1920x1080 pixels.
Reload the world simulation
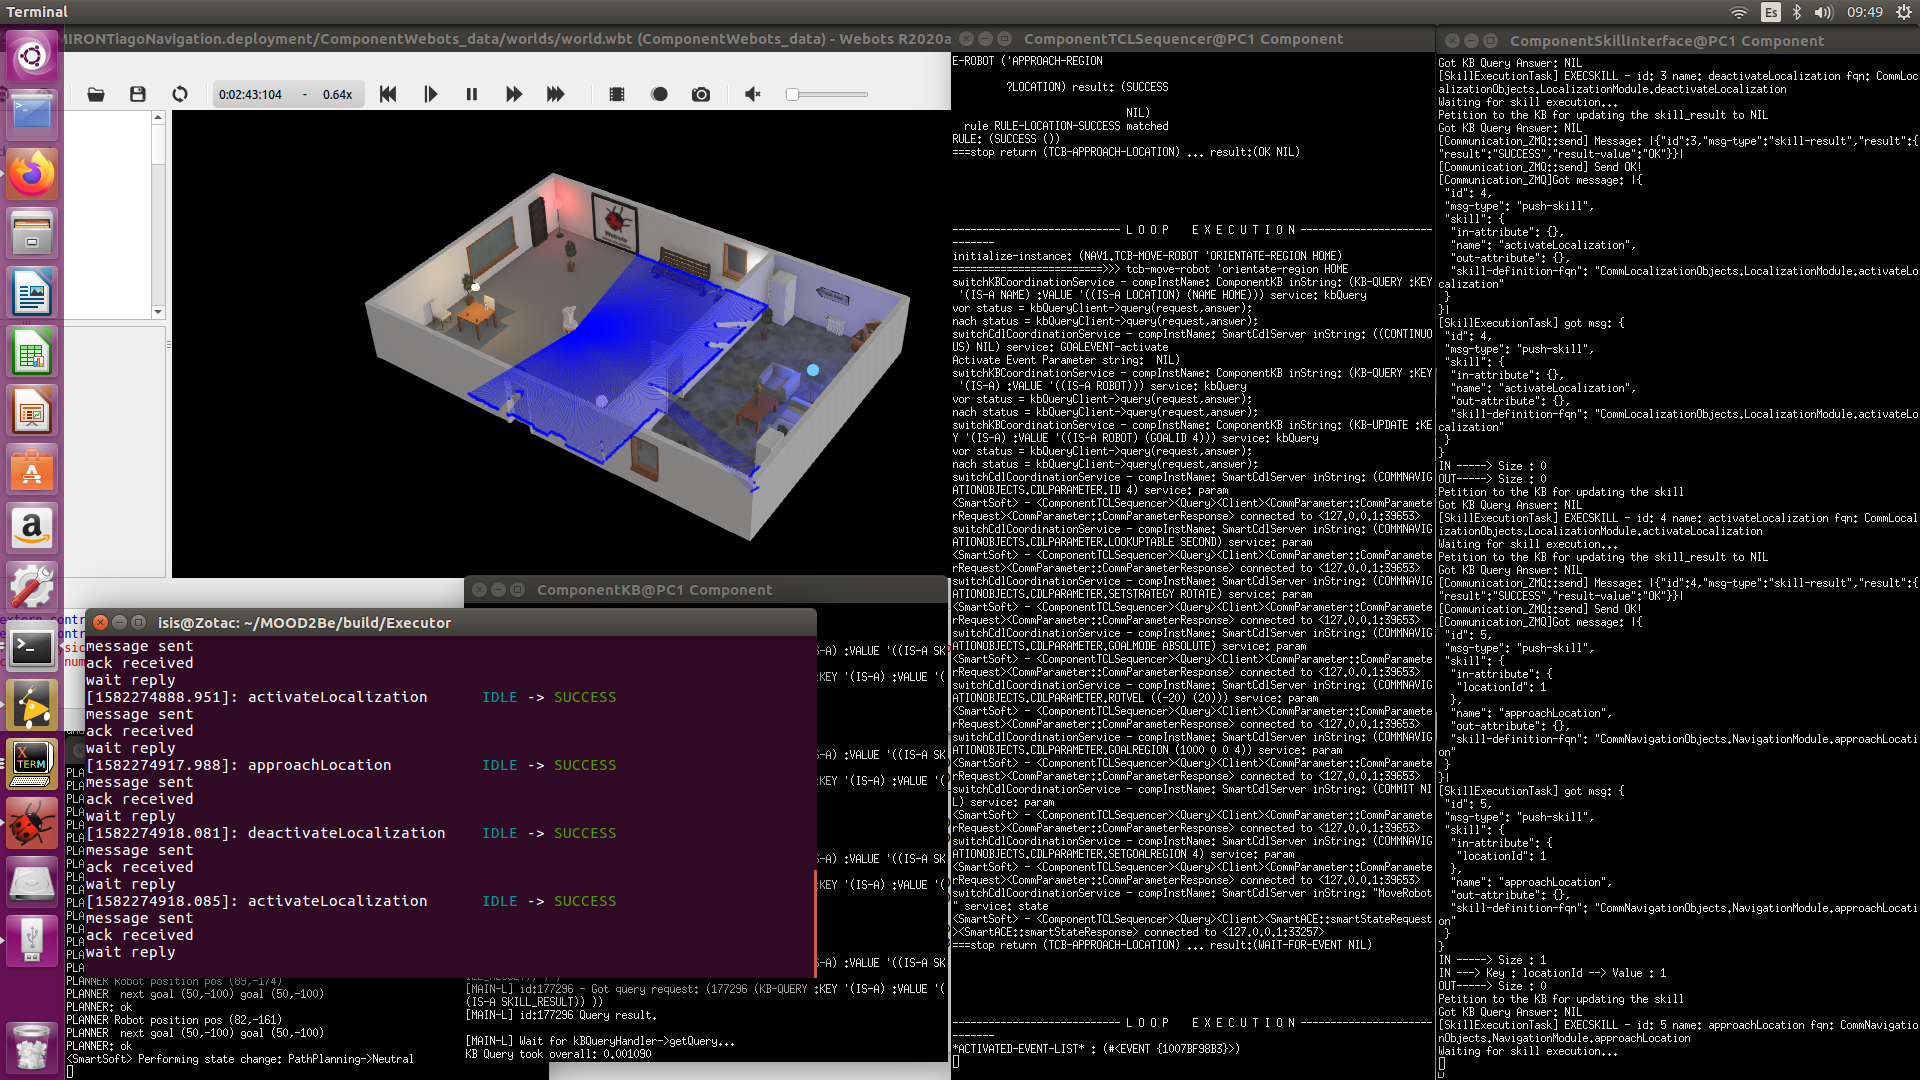pos(180,94)
